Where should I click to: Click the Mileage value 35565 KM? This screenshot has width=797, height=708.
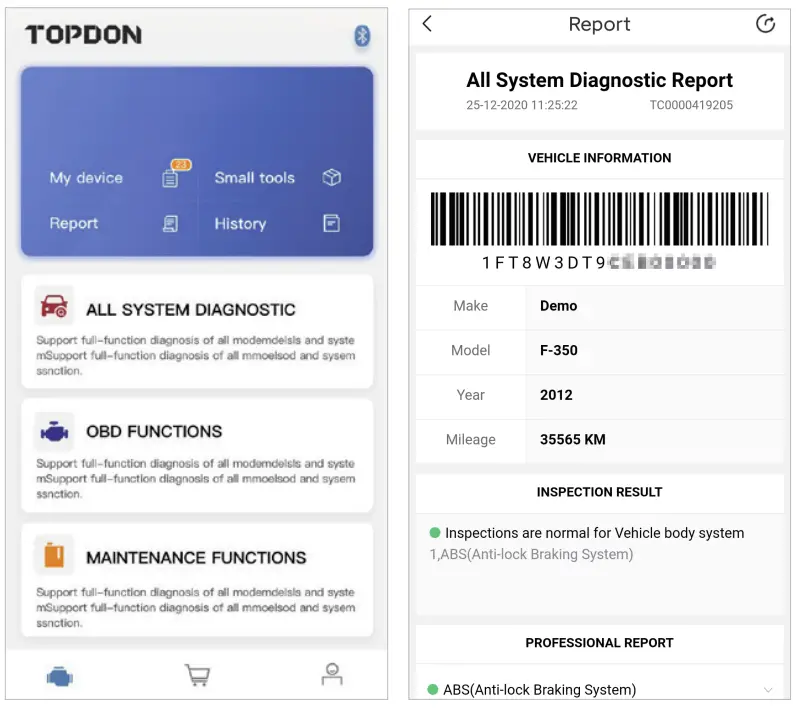point(572,440)
